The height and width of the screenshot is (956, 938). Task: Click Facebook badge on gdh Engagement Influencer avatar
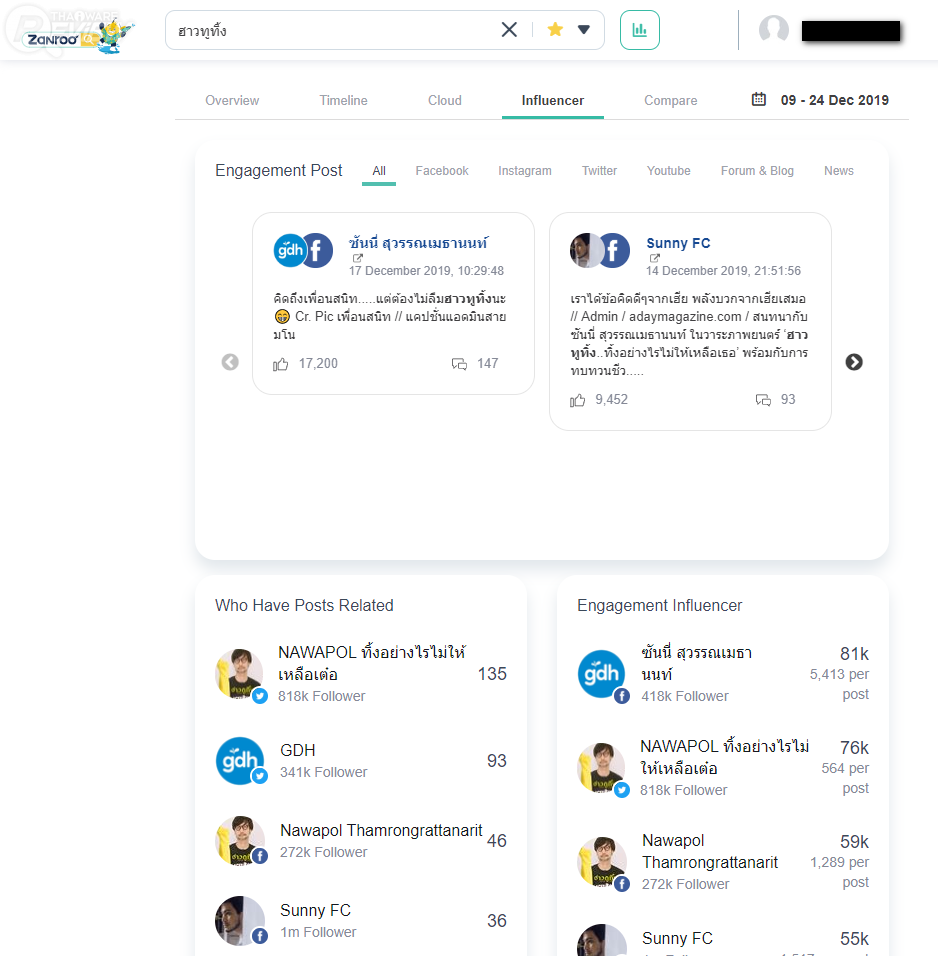coord(621,696)
